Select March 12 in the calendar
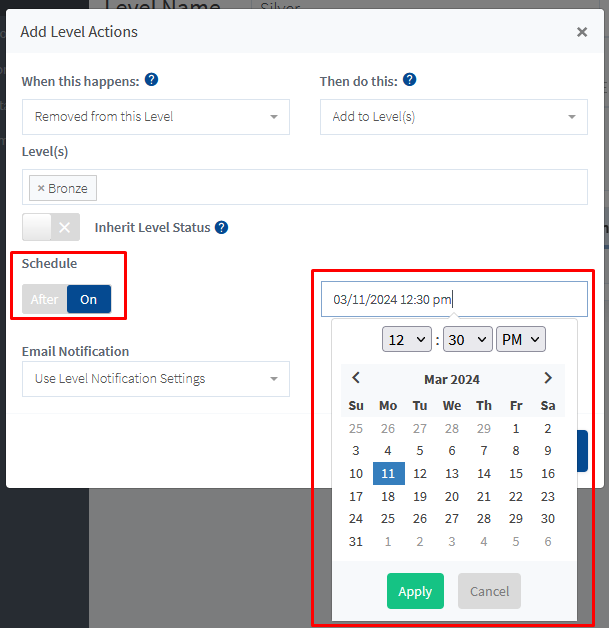This screenshot has height=628, width=609. (x=420, y=473)
